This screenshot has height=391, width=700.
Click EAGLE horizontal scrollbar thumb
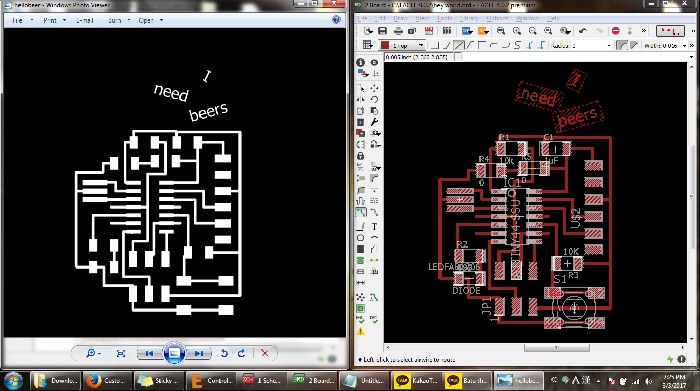coord(557,347)
